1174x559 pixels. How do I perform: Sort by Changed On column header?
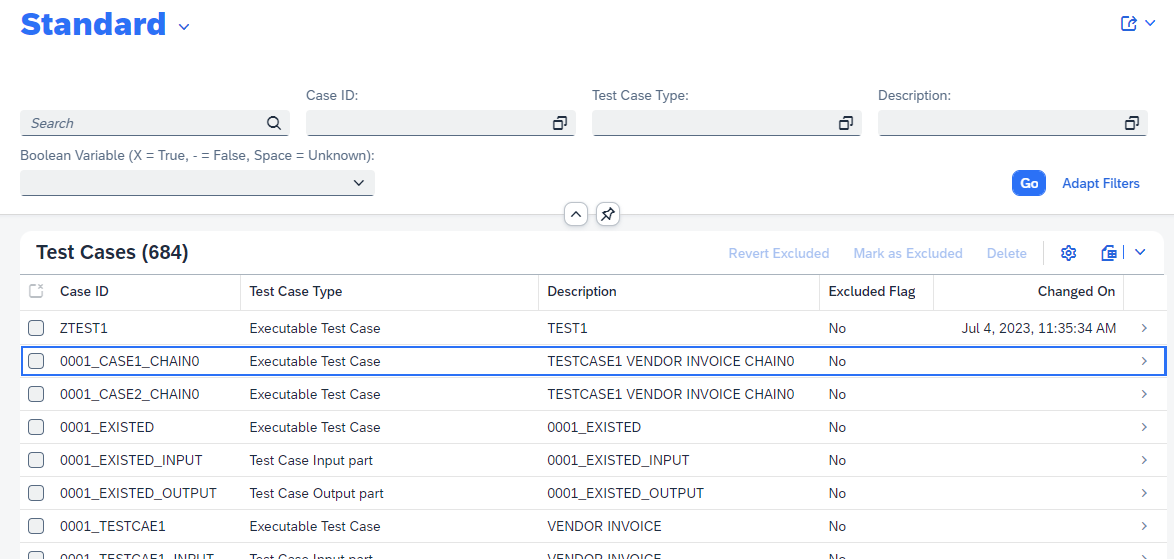[x=1076, y=292]
